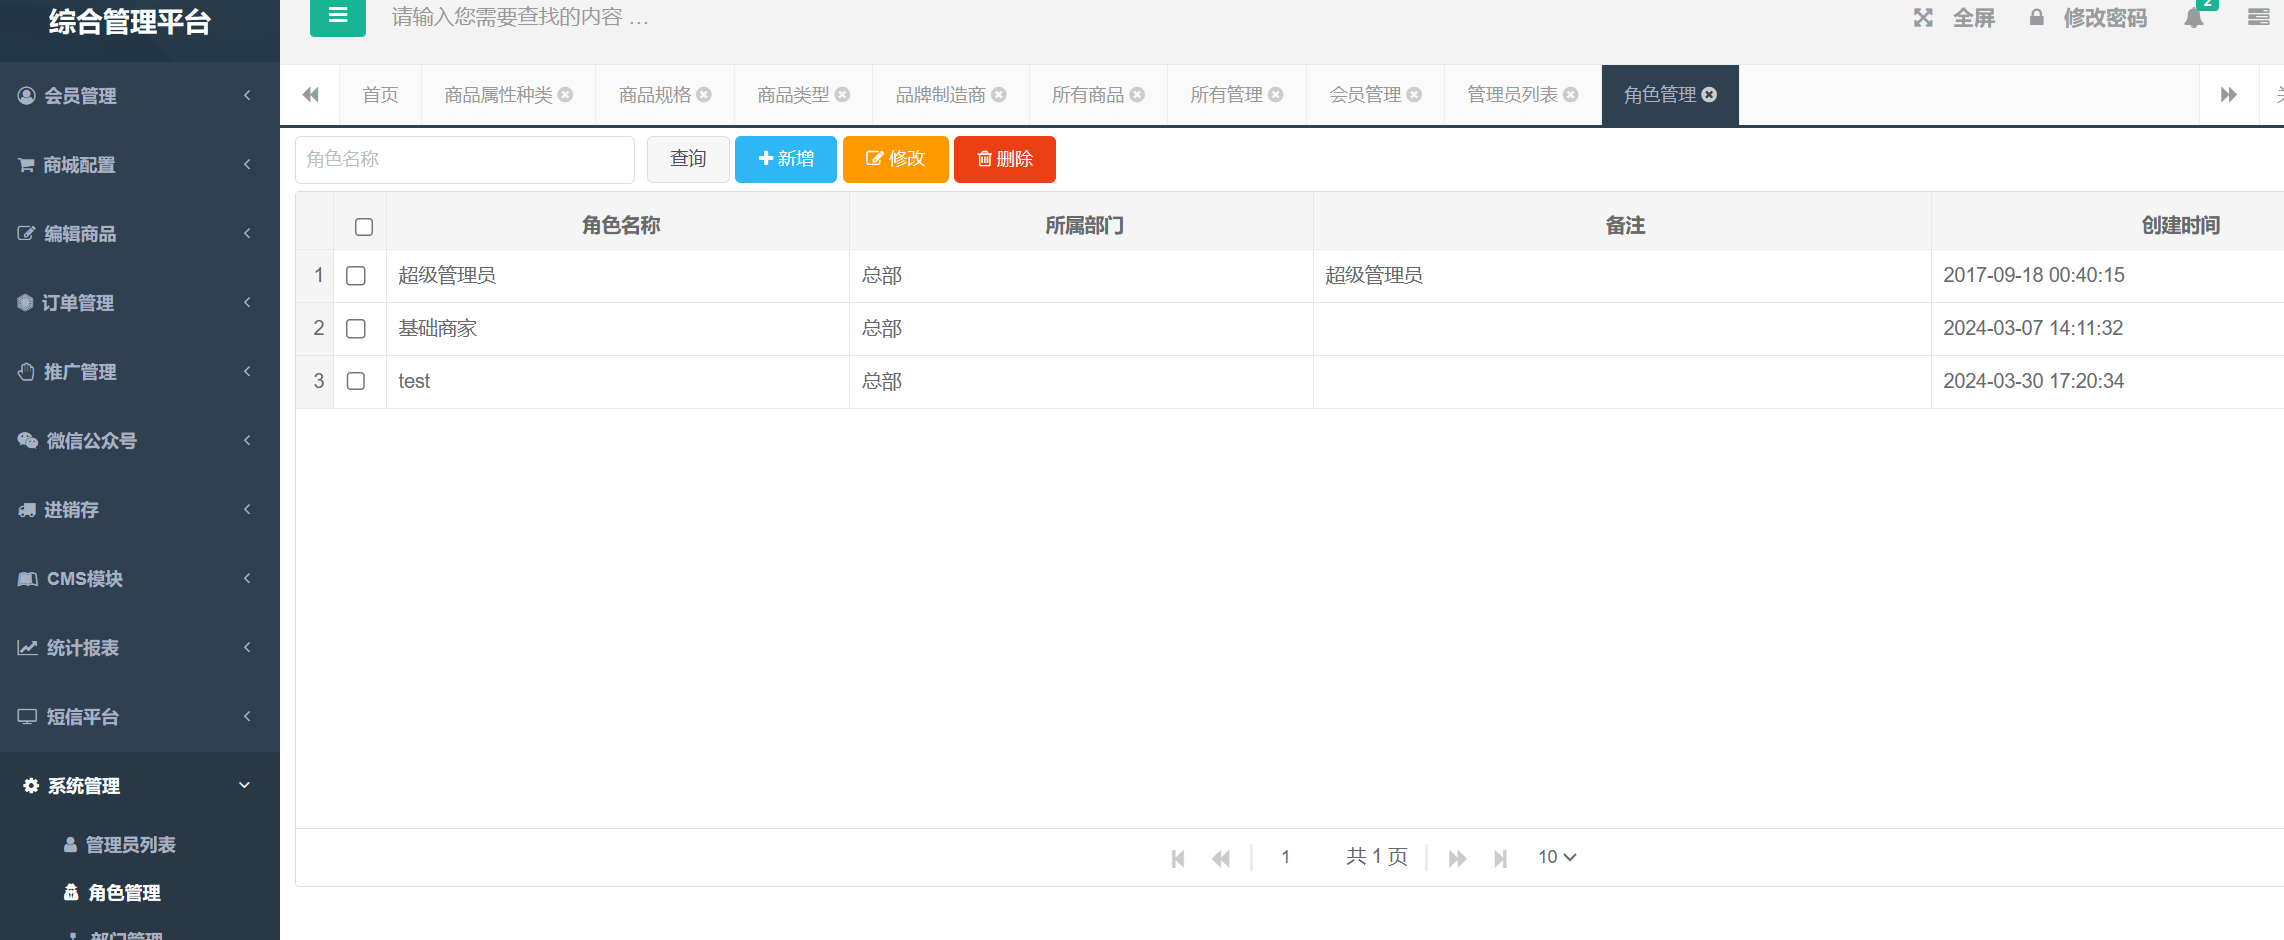Click the lock icon beside 修改密码
2284x940 pixels.
(2036, 18)
